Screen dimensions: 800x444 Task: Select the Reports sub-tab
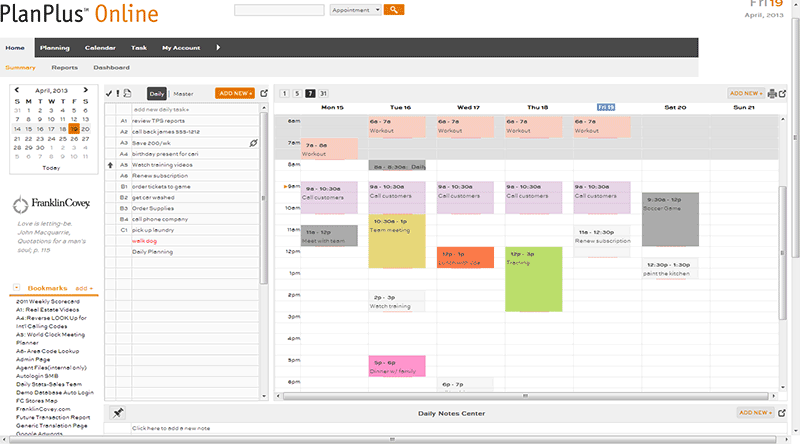point(64,67)
